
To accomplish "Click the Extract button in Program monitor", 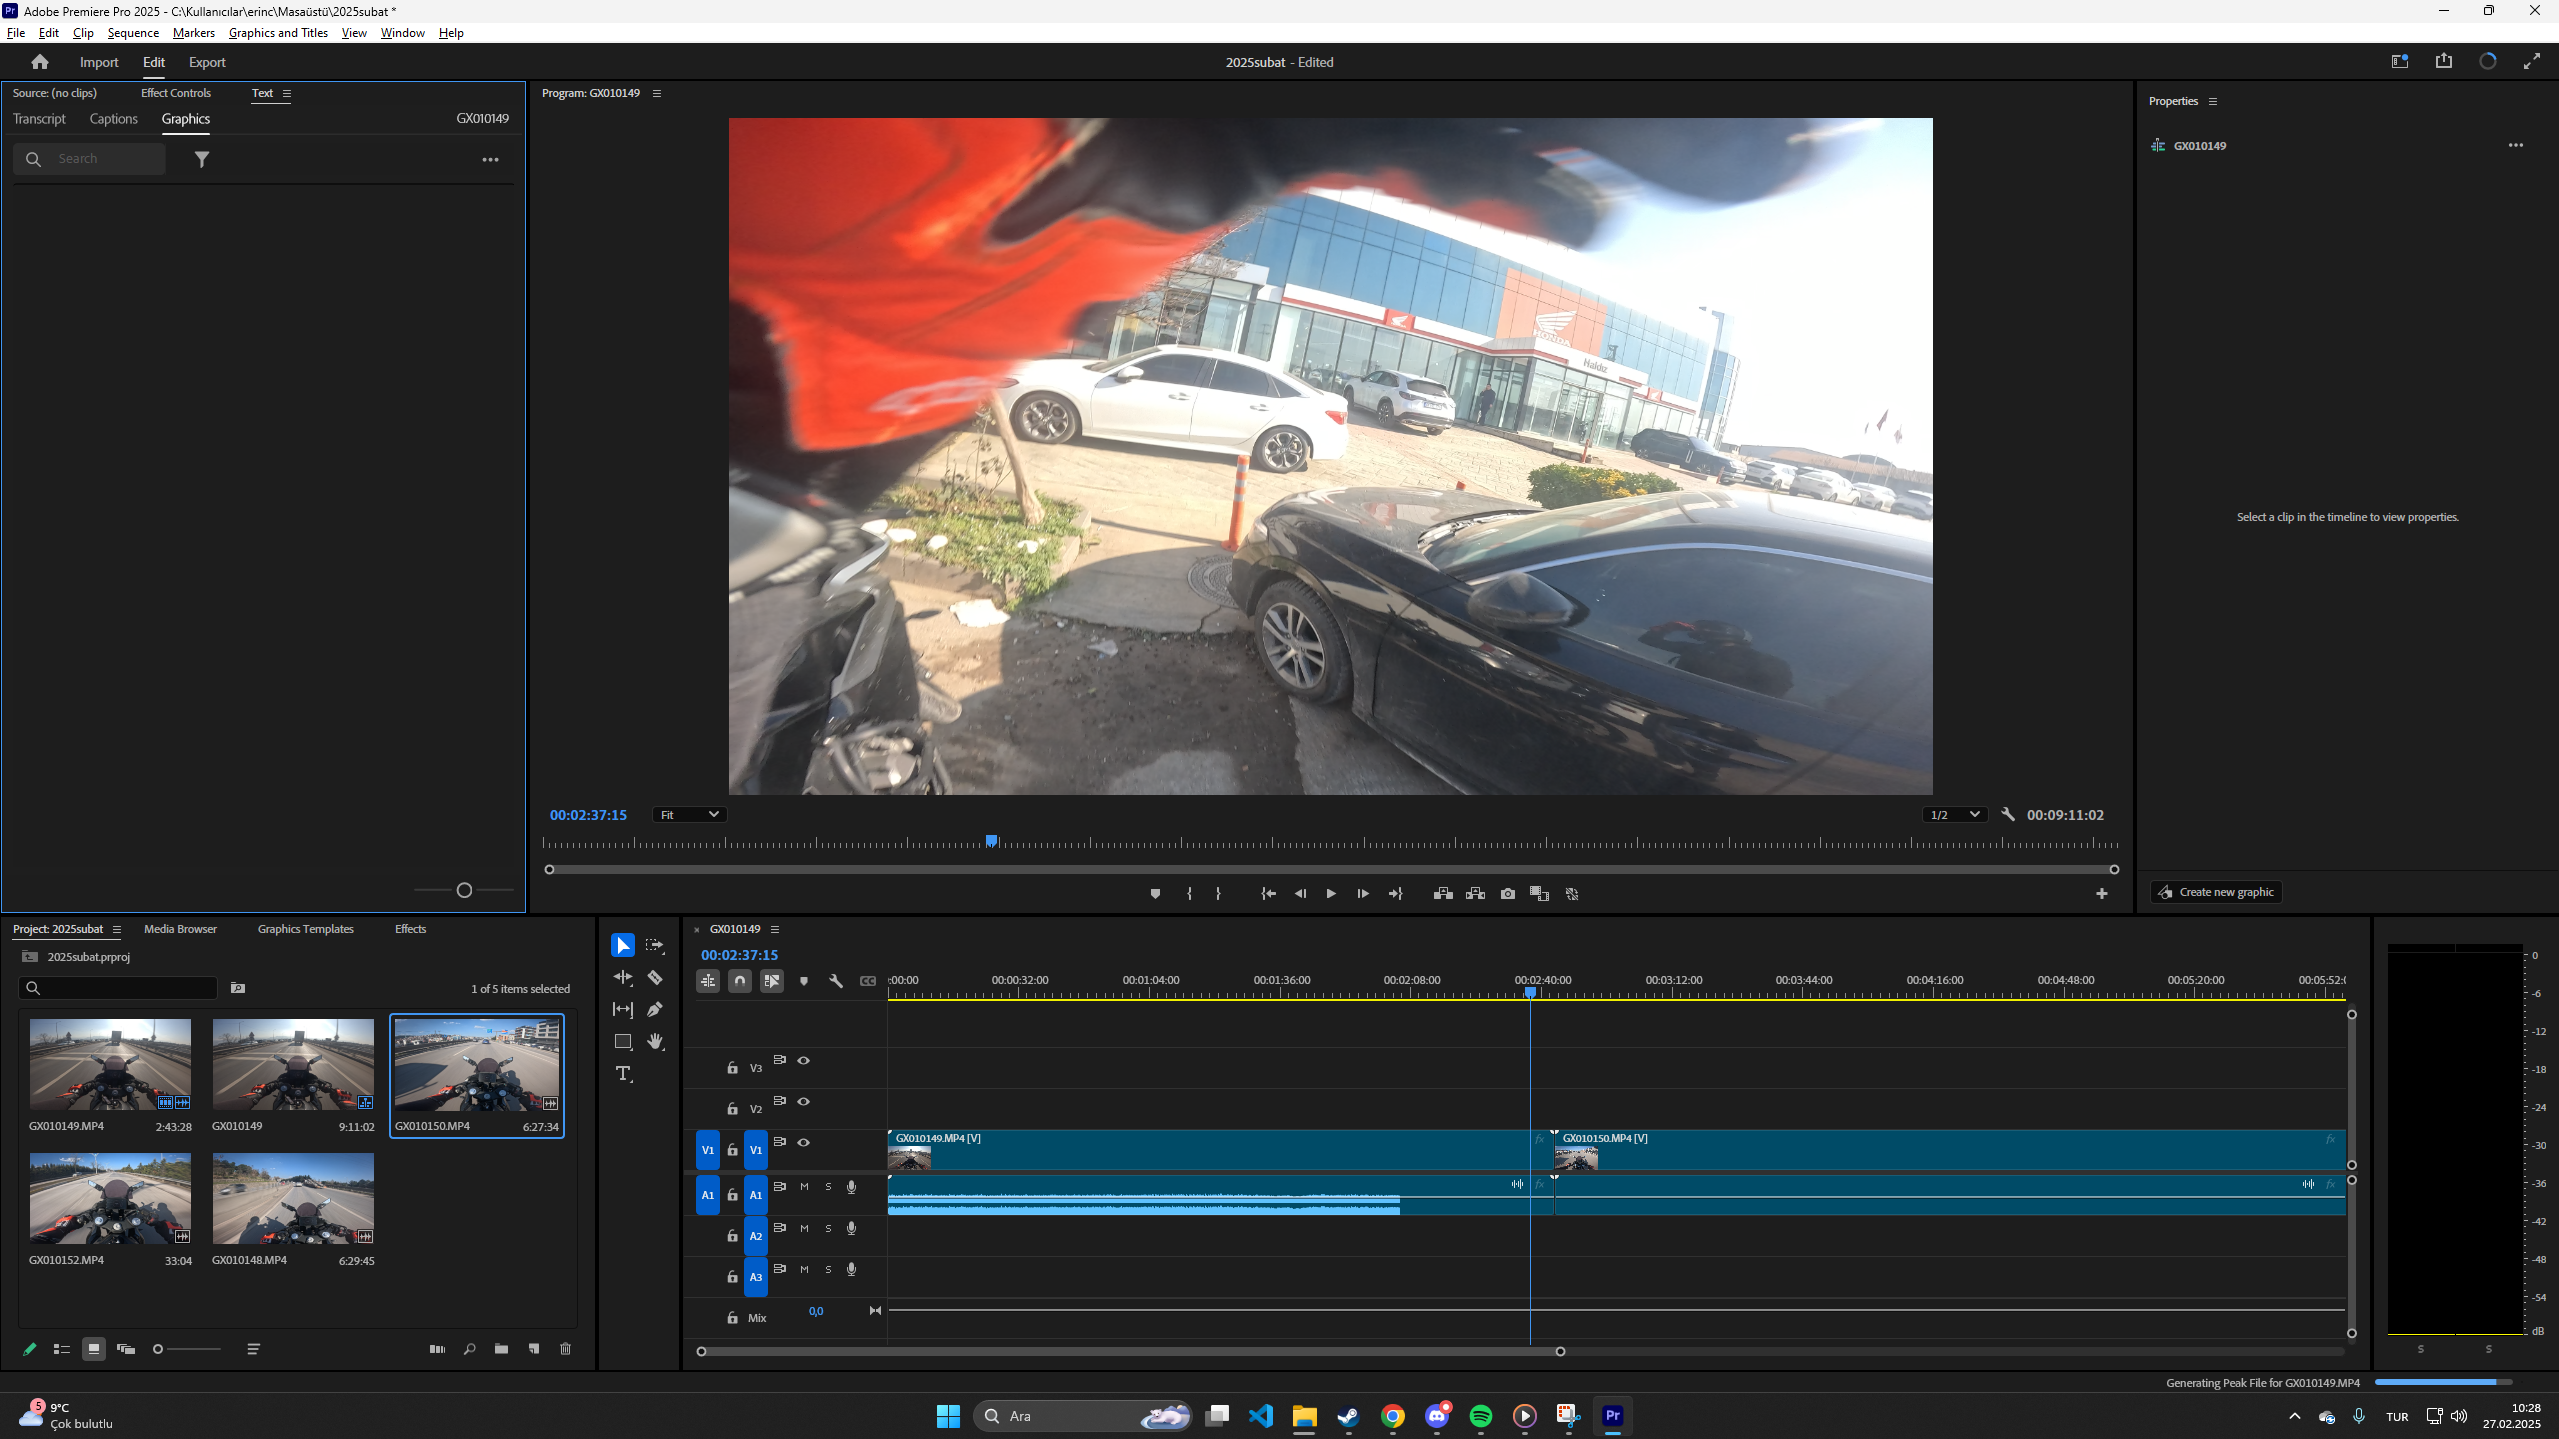I will (1475, 894).
